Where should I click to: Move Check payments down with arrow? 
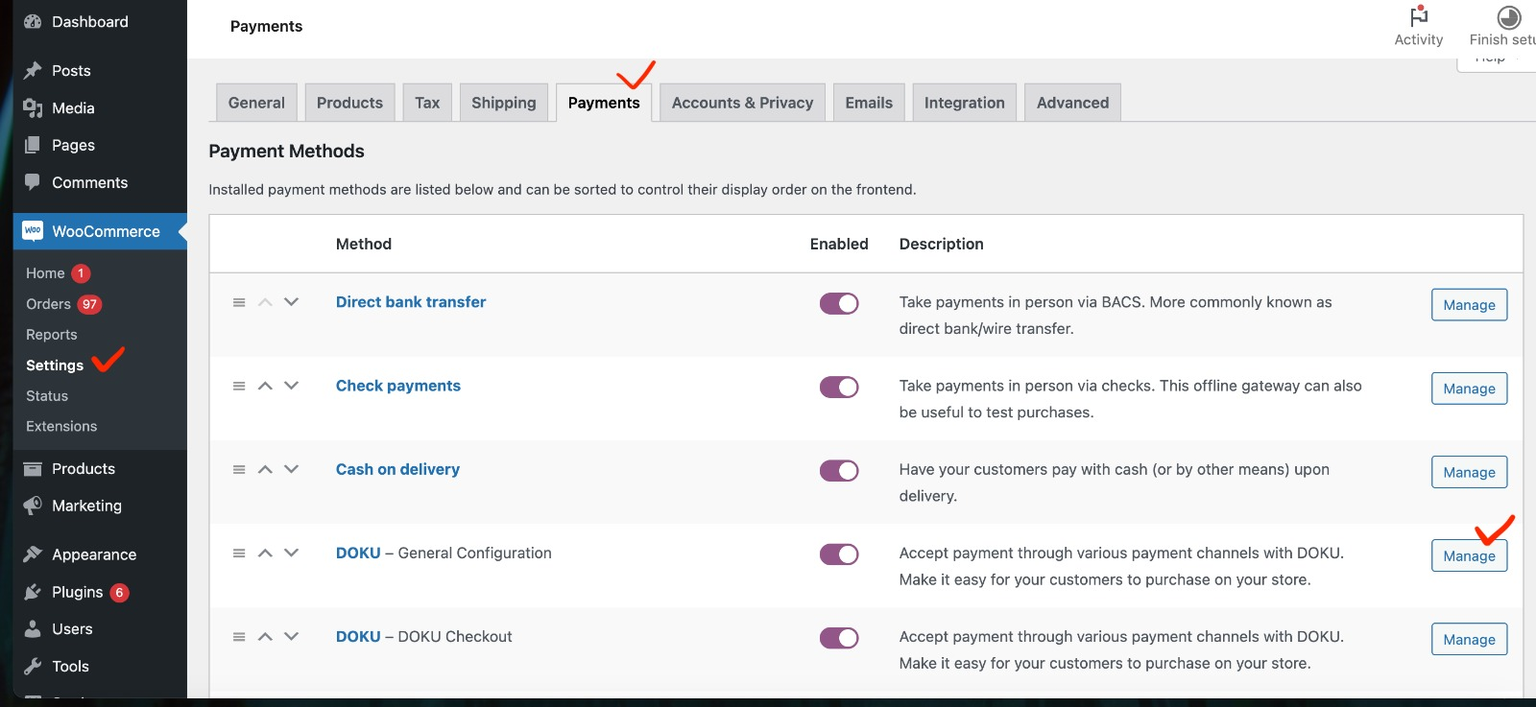pos(291,386)
